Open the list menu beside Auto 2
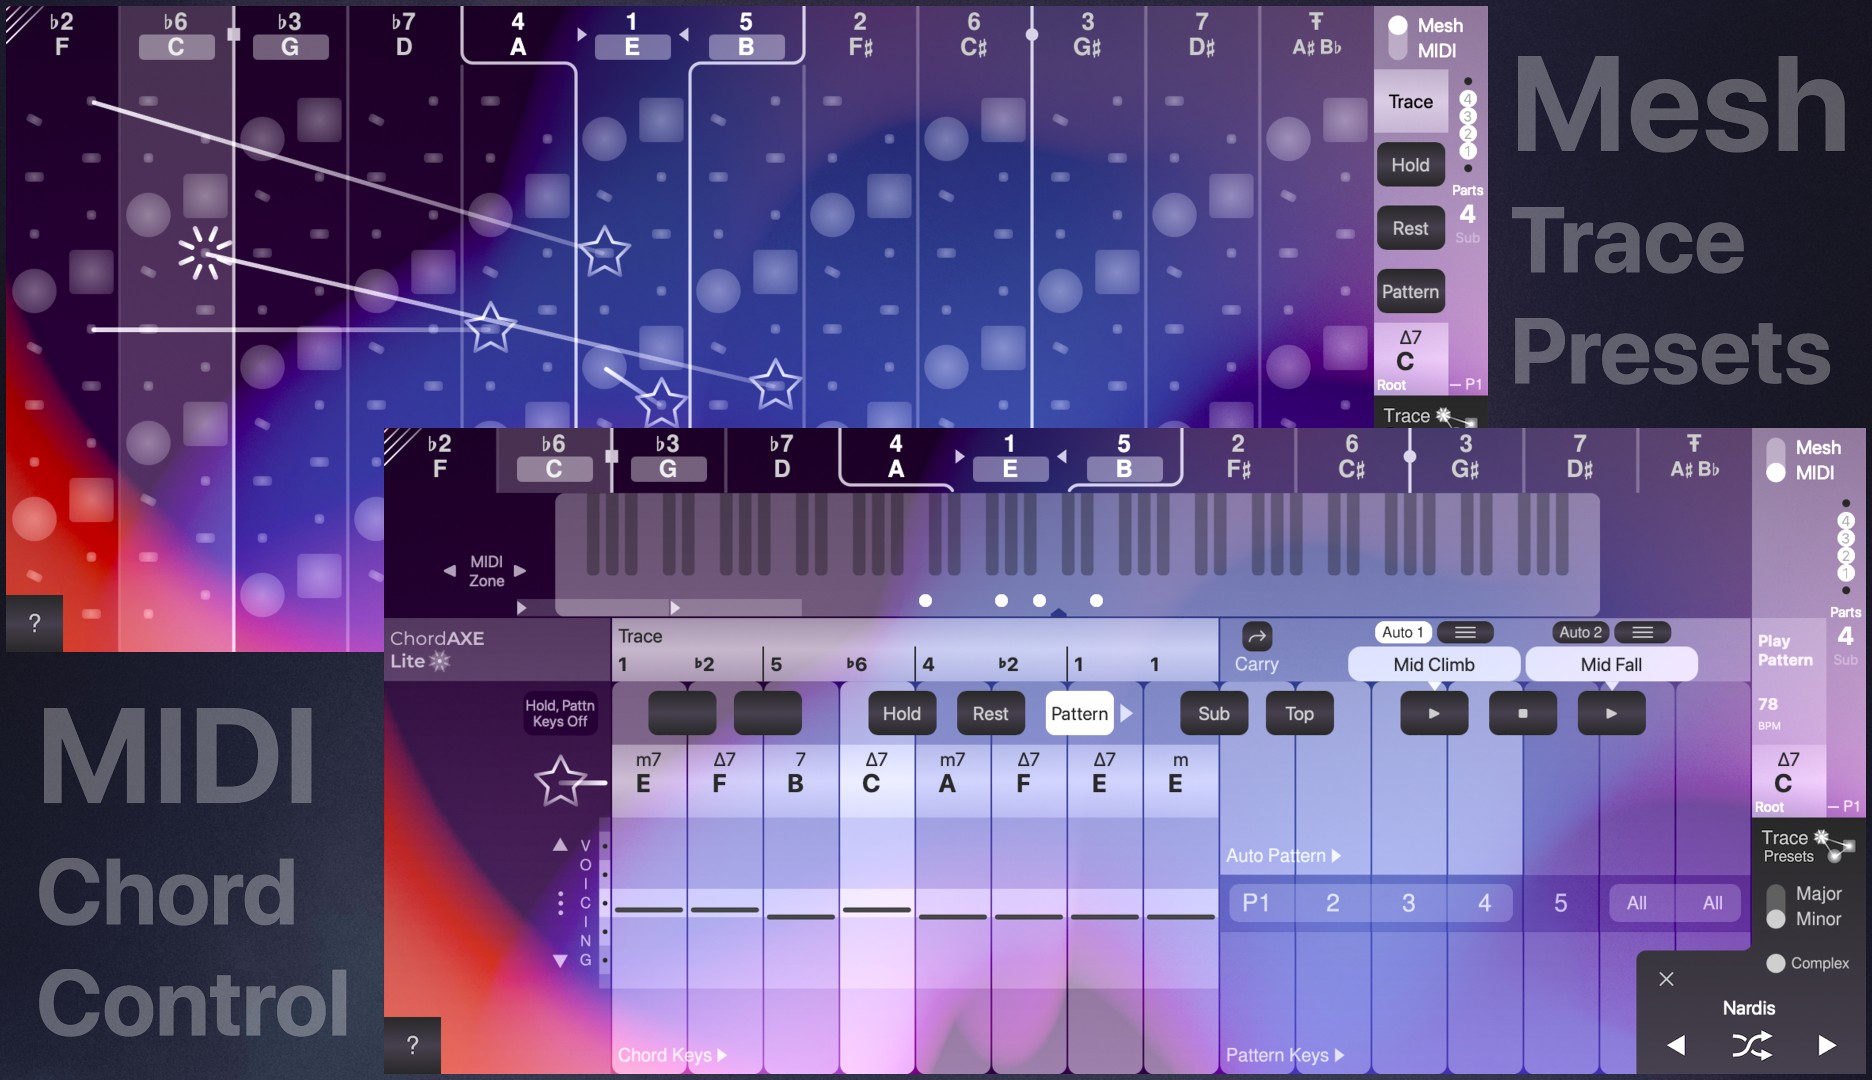 [x=1642, y=632]
